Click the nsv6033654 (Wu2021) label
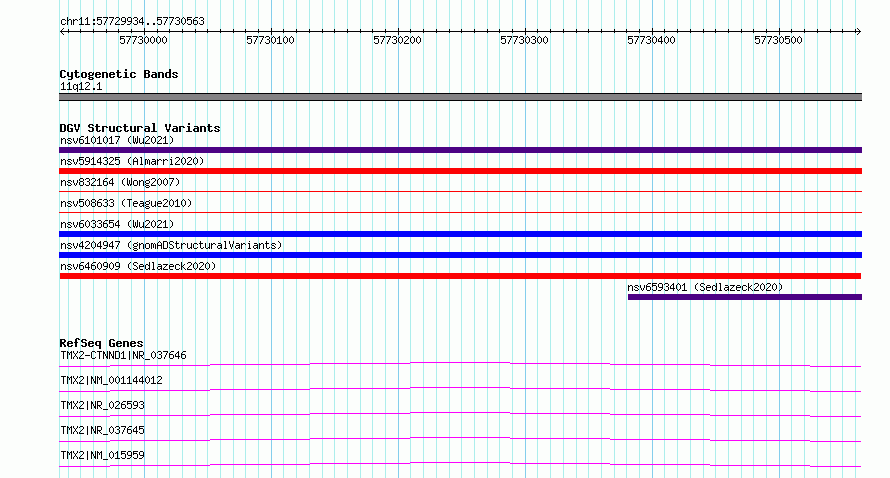890x478 pixels. (117, 224)
